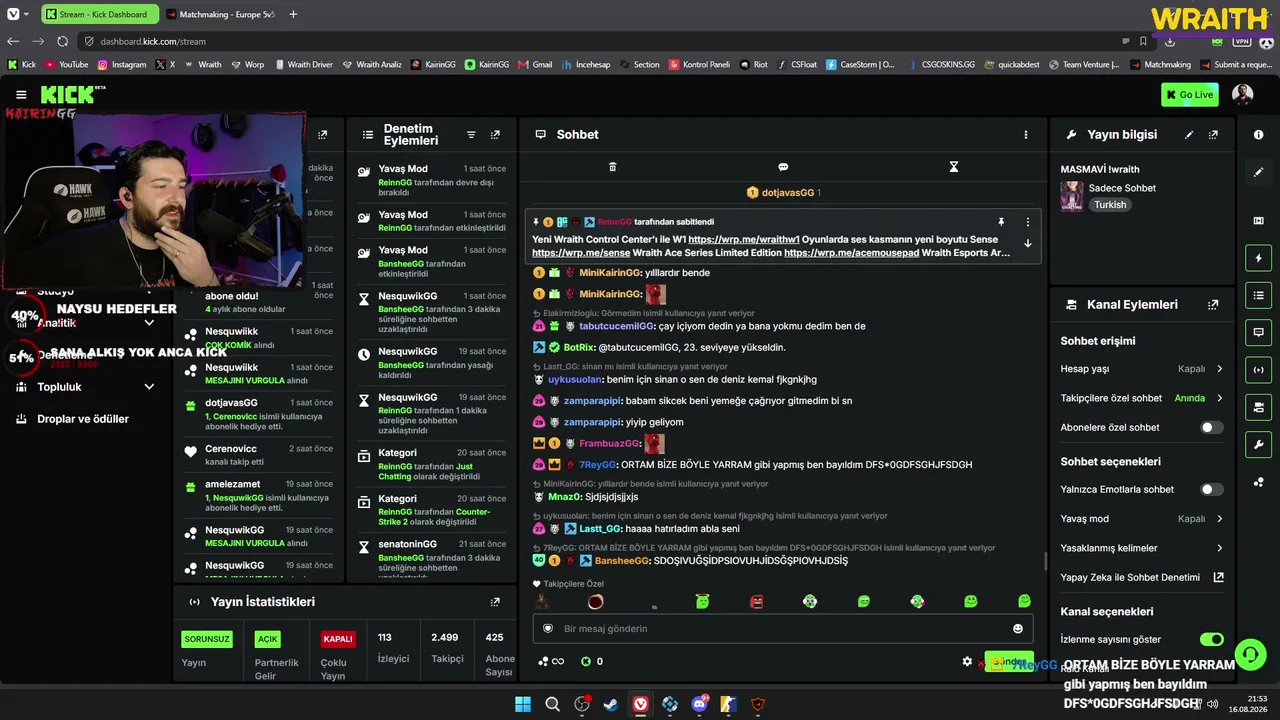Click the Turkish language tag
Image resolution: width=1280 pixels, height=720 pixels.
coord(1109,205)
